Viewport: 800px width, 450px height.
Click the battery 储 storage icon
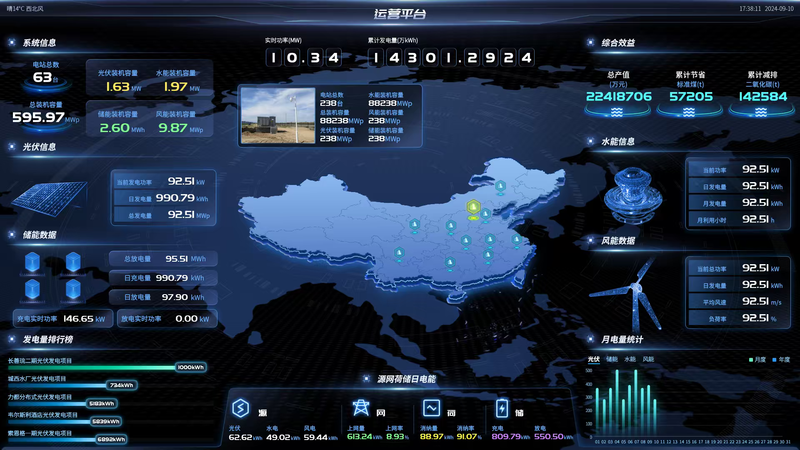502,408
